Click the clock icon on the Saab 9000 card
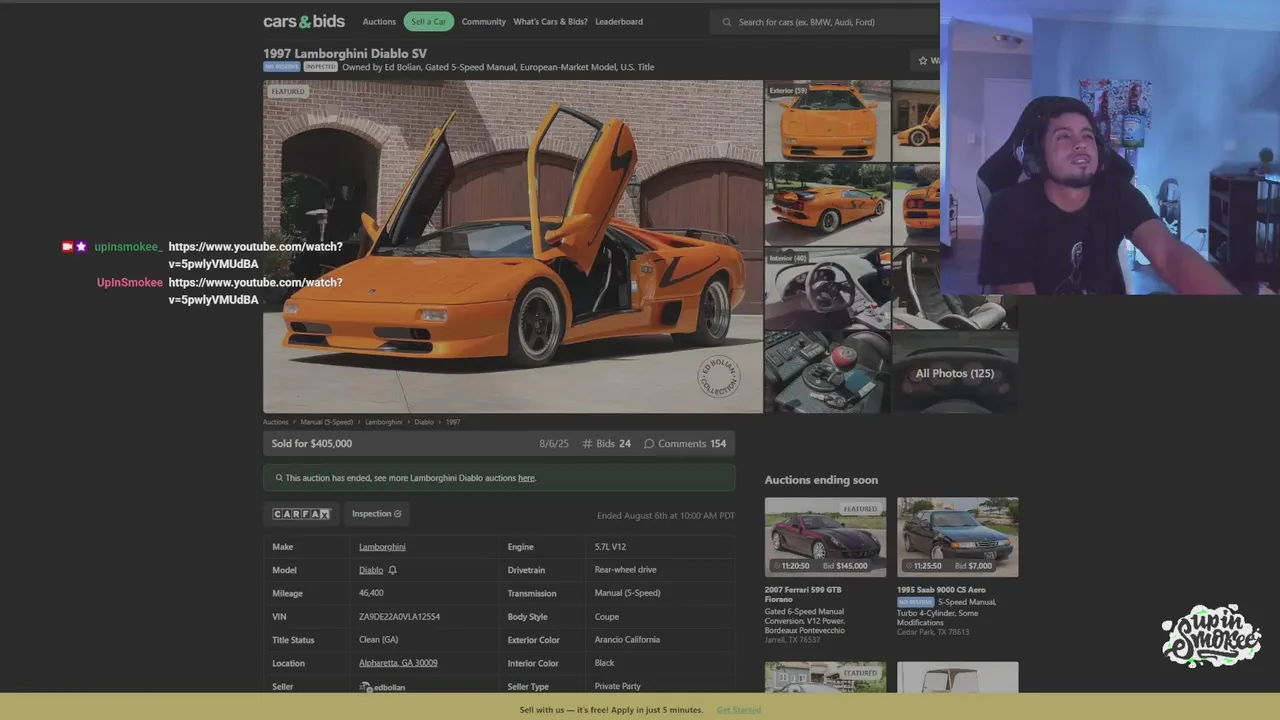Screen dimensions: 1280x720 pyautogui.click(x=908, y=566)
